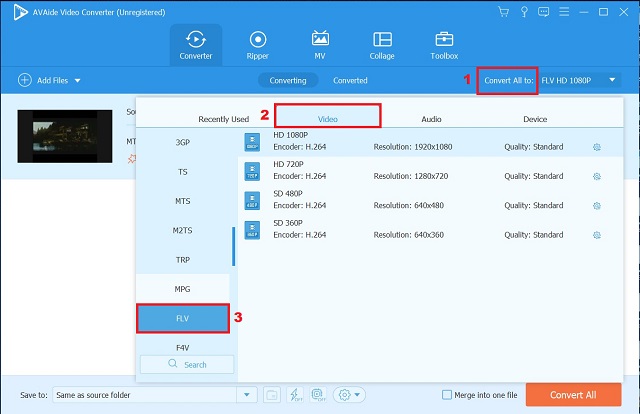The width and height of the screenshot is (640, 414).
Task: Select the 640x360 resolution text
Action: (429, 235)
